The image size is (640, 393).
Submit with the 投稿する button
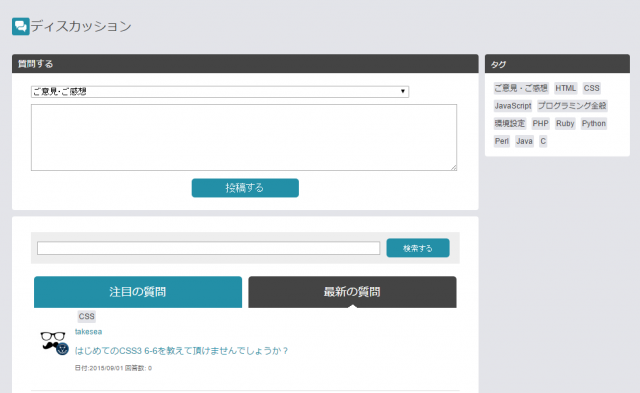coord(245,188)
